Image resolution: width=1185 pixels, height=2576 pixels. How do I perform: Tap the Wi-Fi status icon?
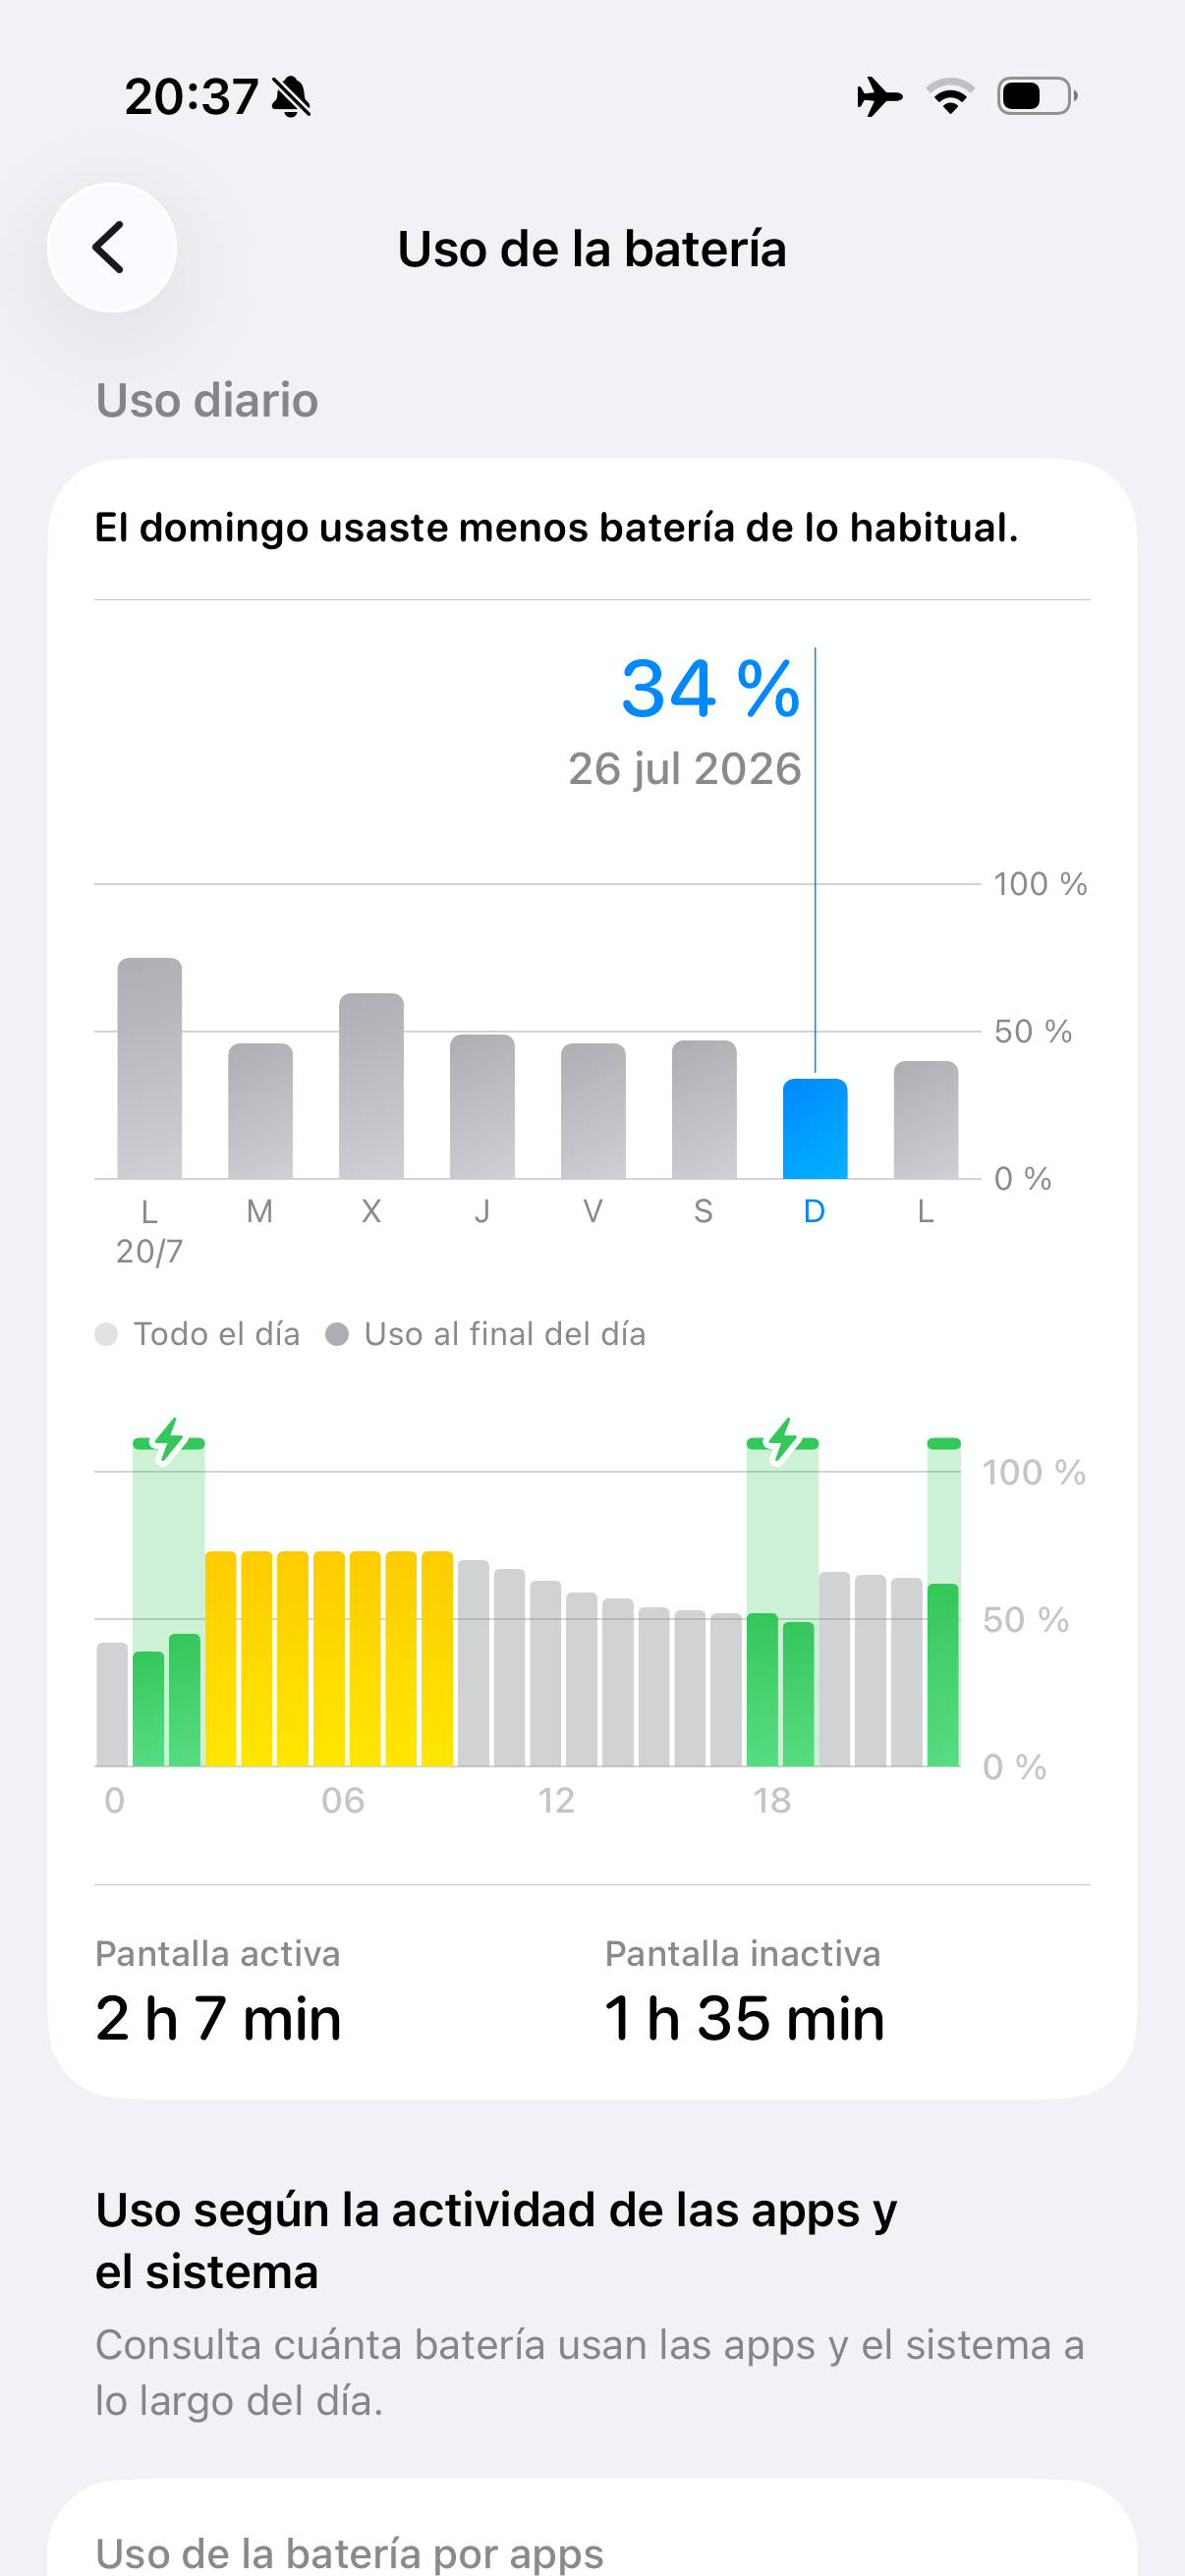click(x=950, y=96)
